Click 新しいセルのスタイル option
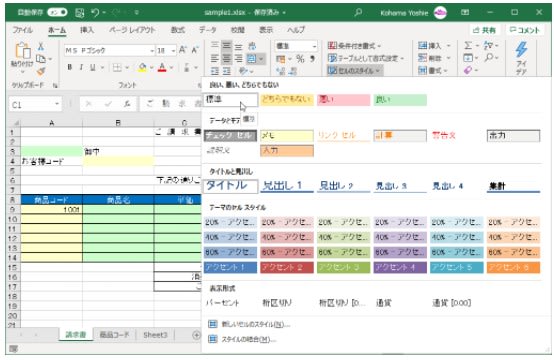This screenshot has height=360, width=554. 255,324
